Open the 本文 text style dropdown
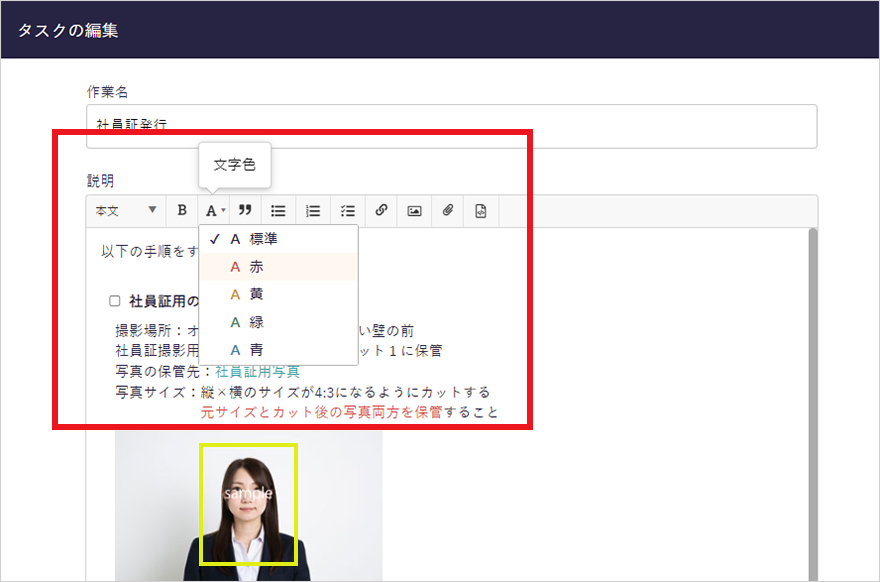 pyautogui.click(x=126, y=211)
